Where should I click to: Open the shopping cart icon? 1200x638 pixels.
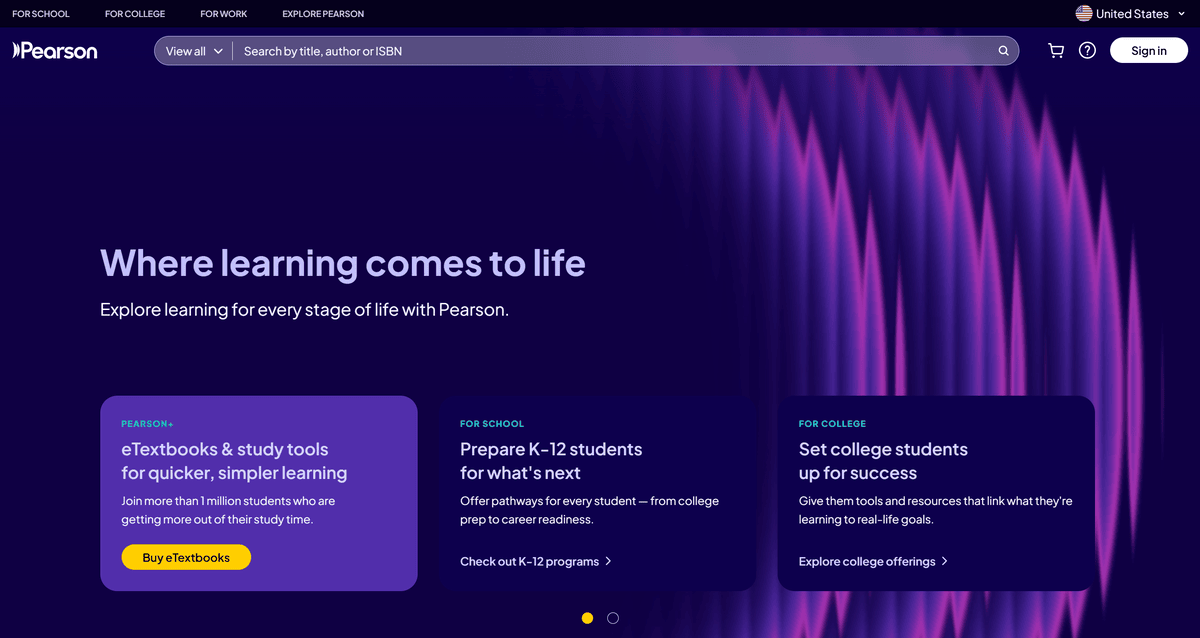pyautogui.click(x=1056, y=51)
